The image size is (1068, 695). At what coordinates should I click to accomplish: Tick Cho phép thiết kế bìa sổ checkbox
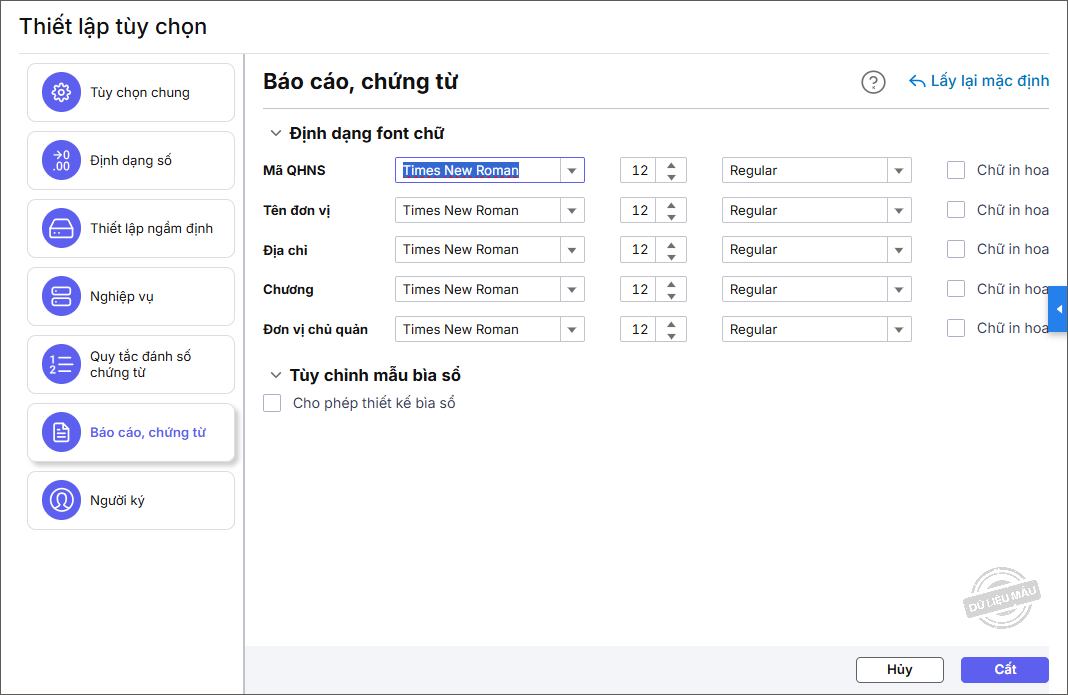(272, 403)
